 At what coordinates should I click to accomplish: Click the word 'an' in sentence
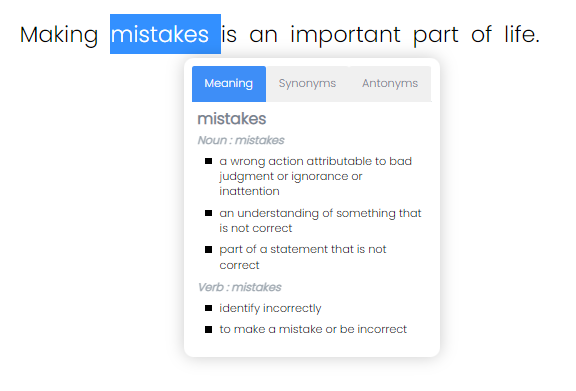click(x=263, y=36)
